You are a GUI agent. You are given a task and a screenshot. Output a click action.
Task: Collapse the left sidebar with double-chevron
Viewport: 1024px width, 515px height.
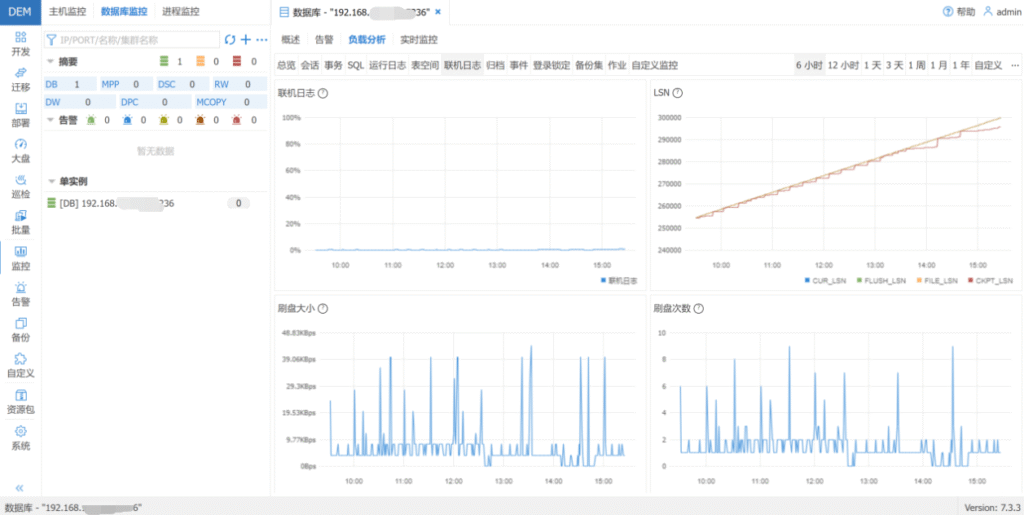20,487
